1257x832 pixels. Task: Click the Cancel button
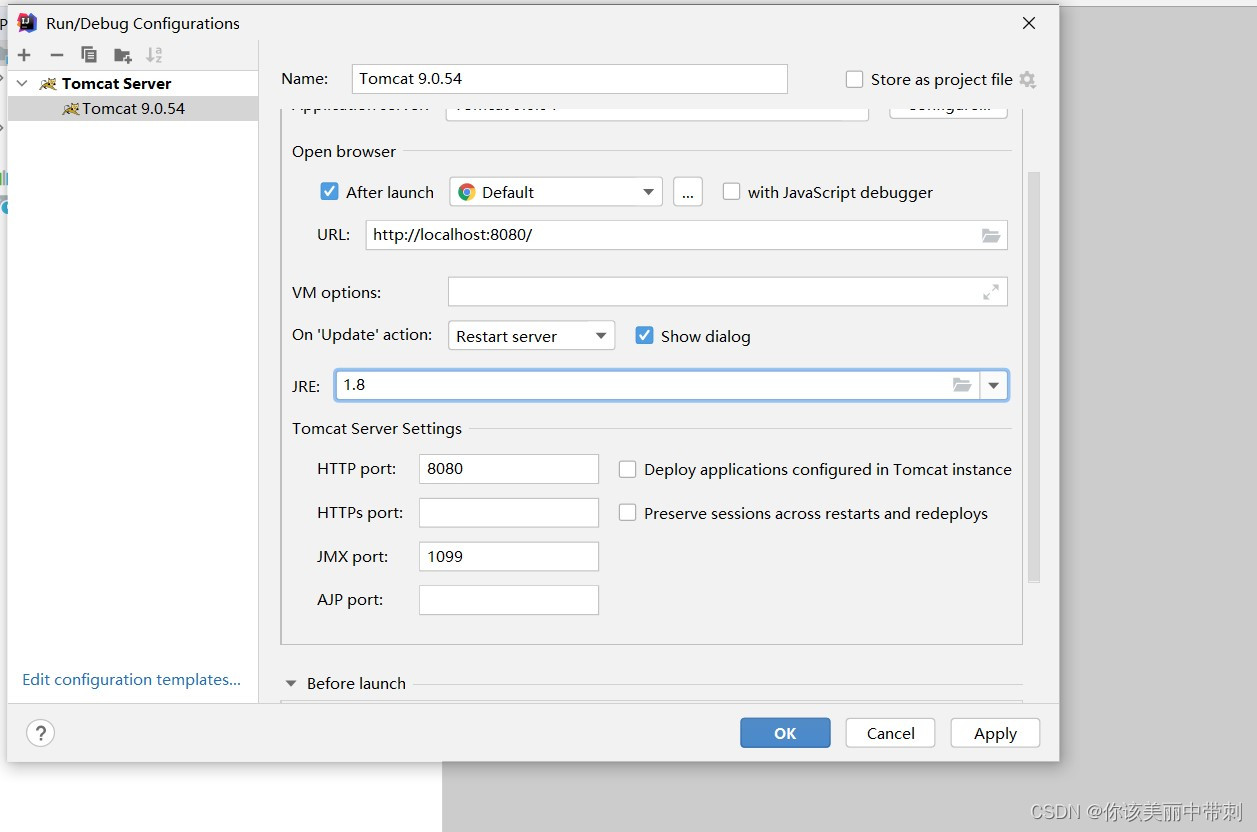coord(890,733)
